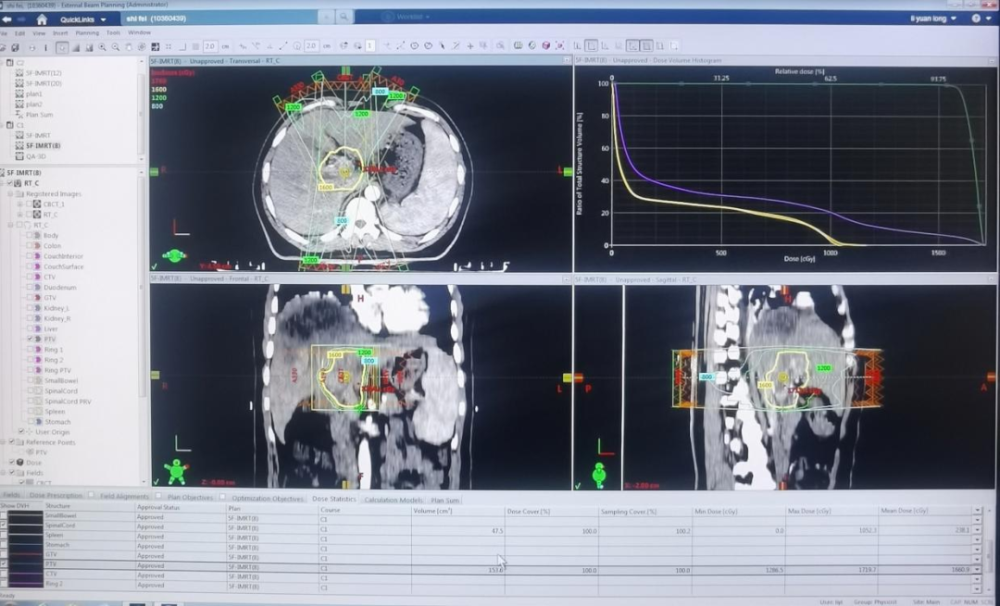Select the Plan Sum icon in tree
The image size is (1000, 606).
[x=19, y=115]
